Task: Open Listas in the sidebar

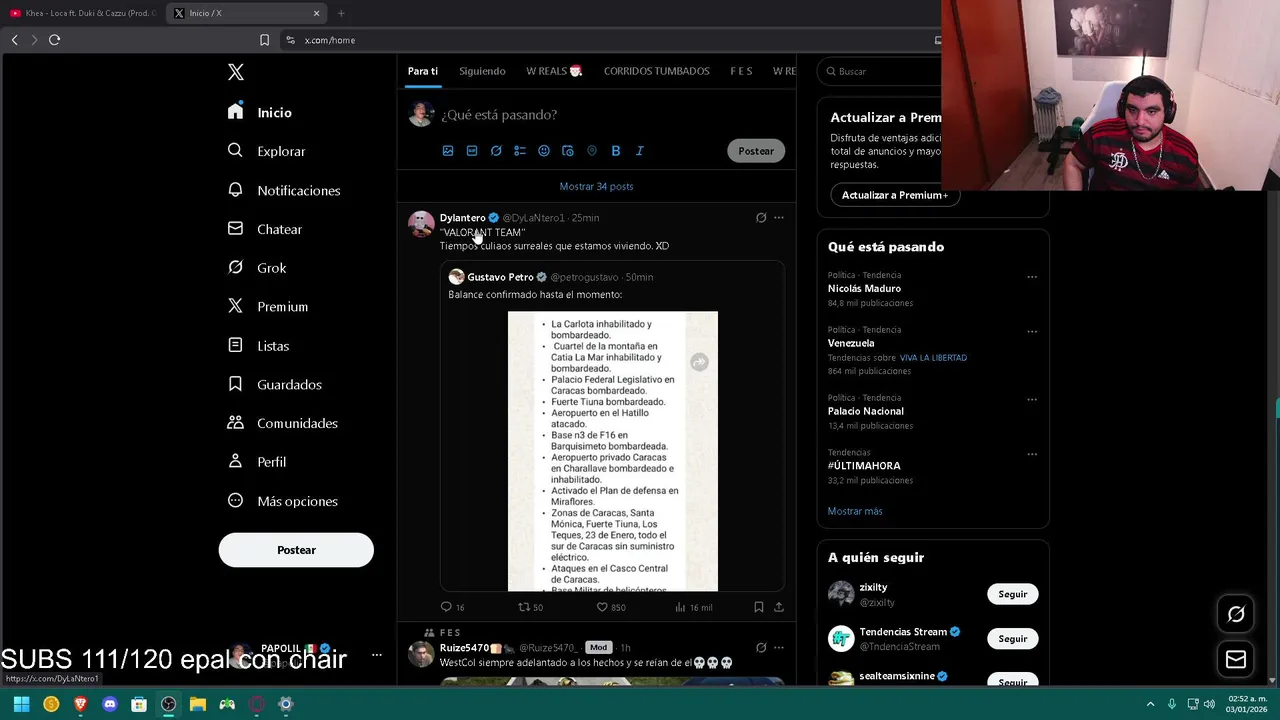Action: pyautogui.click(x=258, y=346)
